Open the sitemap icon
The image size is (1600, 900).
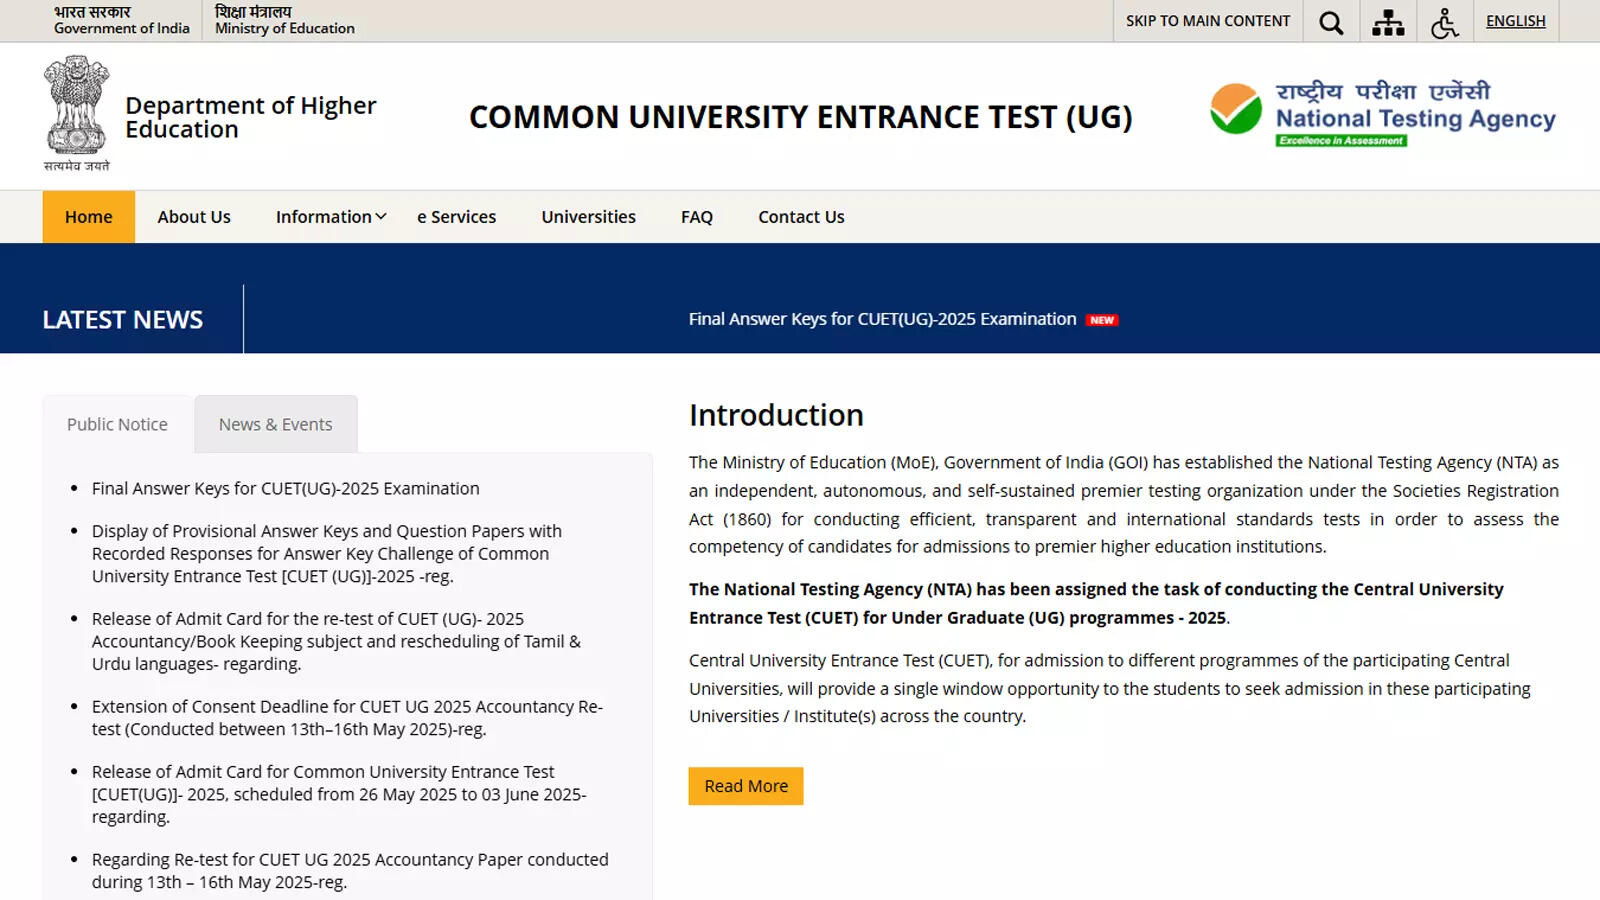click(x=1388, y=22)
